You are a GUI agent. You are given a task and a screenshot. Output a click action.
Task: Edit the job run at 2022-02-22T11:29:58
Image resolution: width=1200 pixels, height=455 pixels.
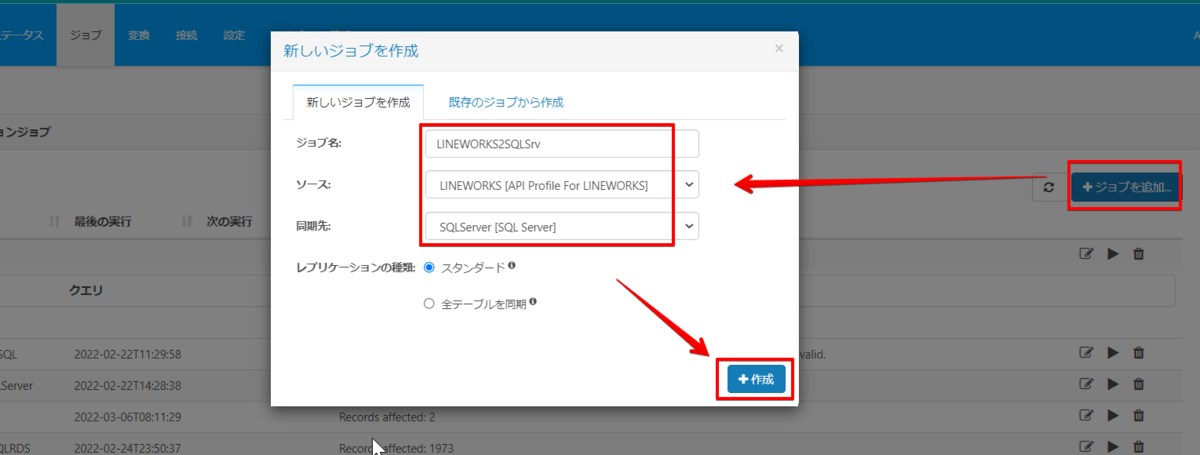click(x=1086, y=352)
